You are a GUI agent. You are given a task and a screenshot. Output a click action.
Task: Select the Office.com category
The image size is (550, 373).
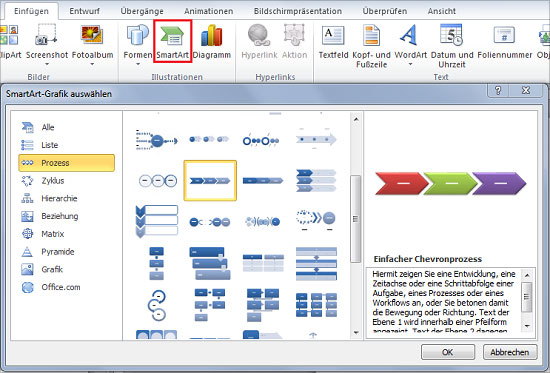66,287
